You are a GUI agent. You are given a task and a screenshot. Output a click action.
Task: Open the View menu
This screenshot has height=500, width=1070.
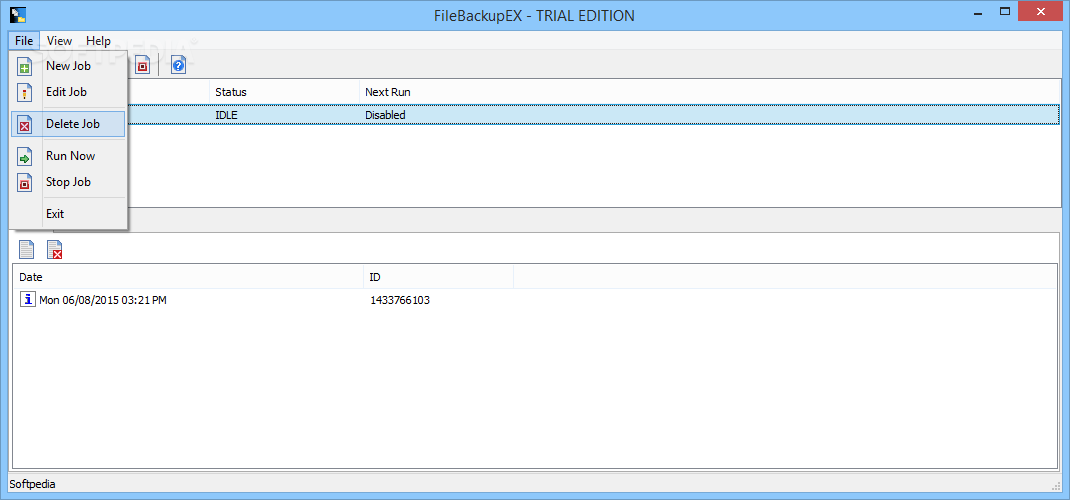pyautogui.click(x=59, y=41)
